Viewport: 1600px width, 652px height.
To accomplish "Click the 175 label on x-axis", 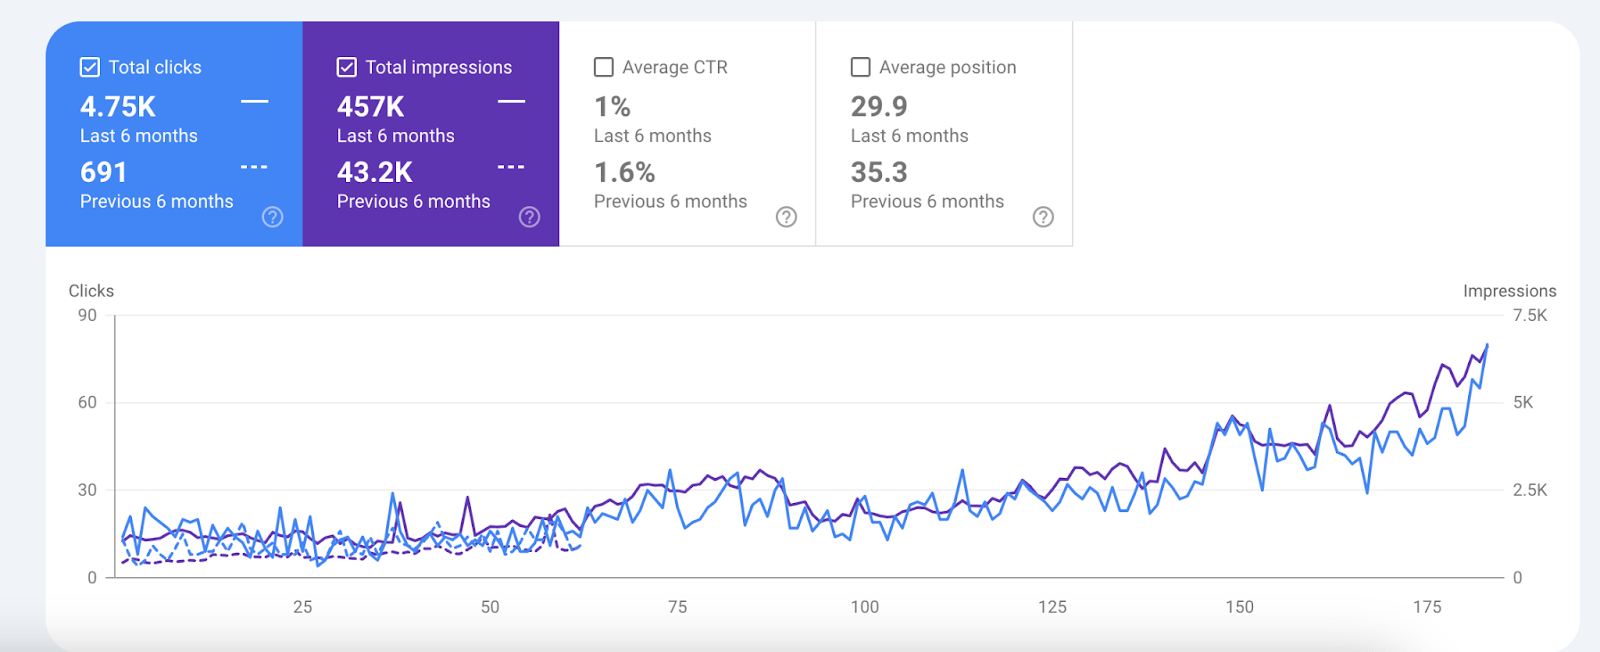I will coord(1427,607).
